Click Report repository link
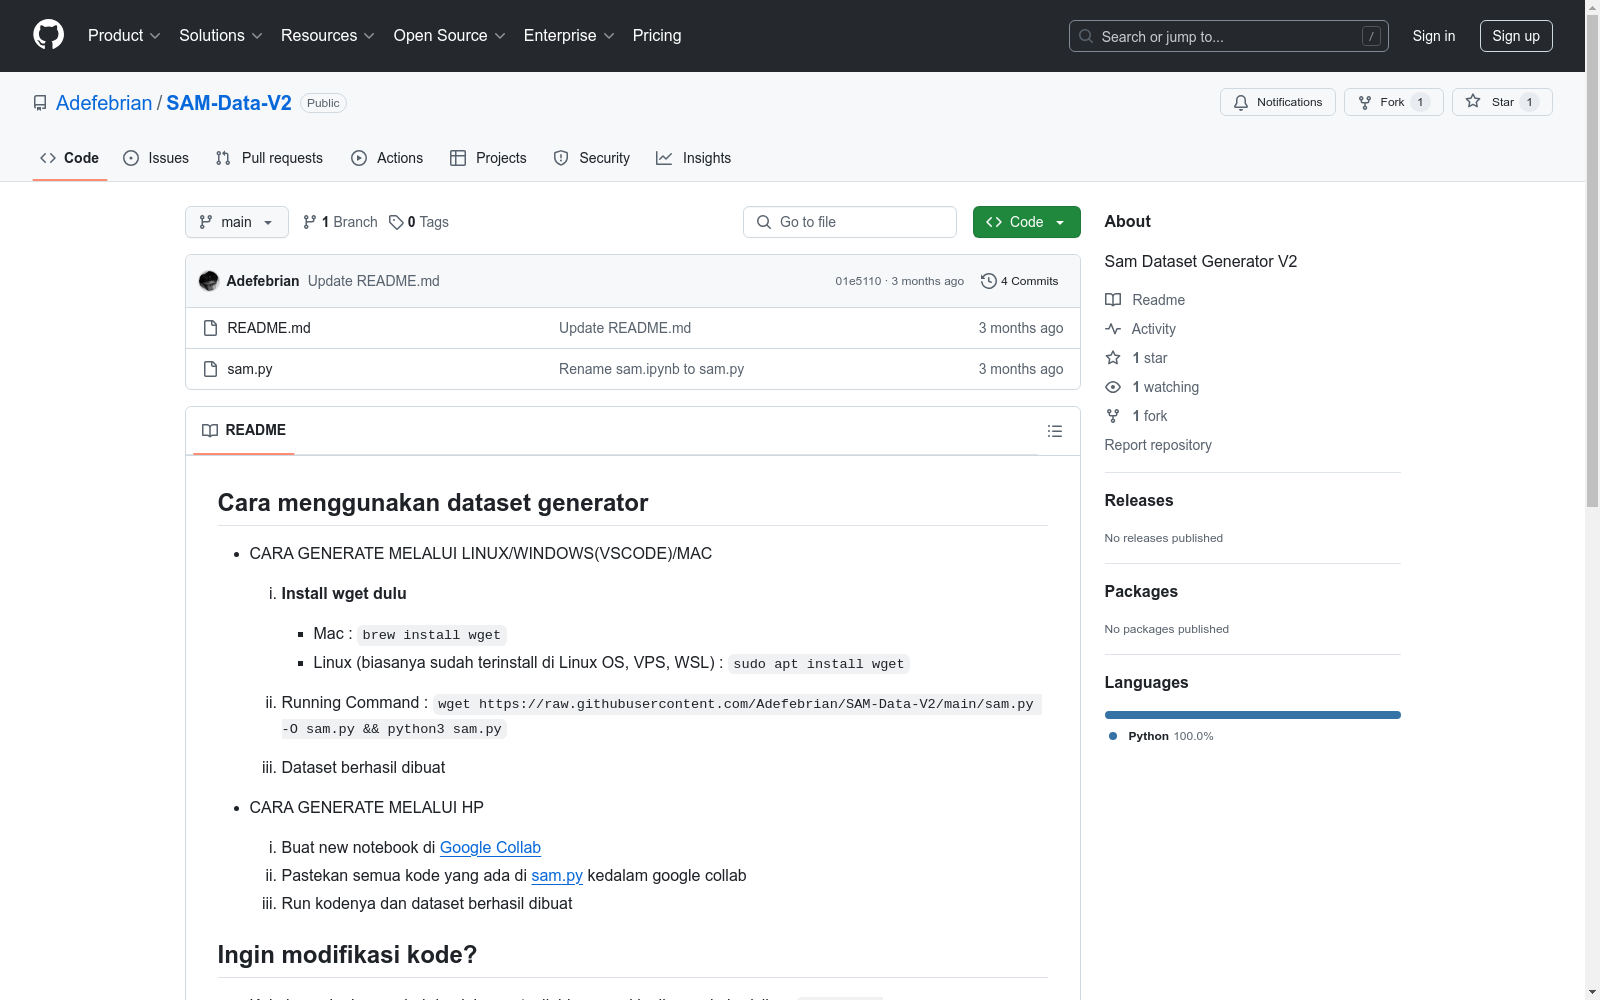 coord(1158,445)
